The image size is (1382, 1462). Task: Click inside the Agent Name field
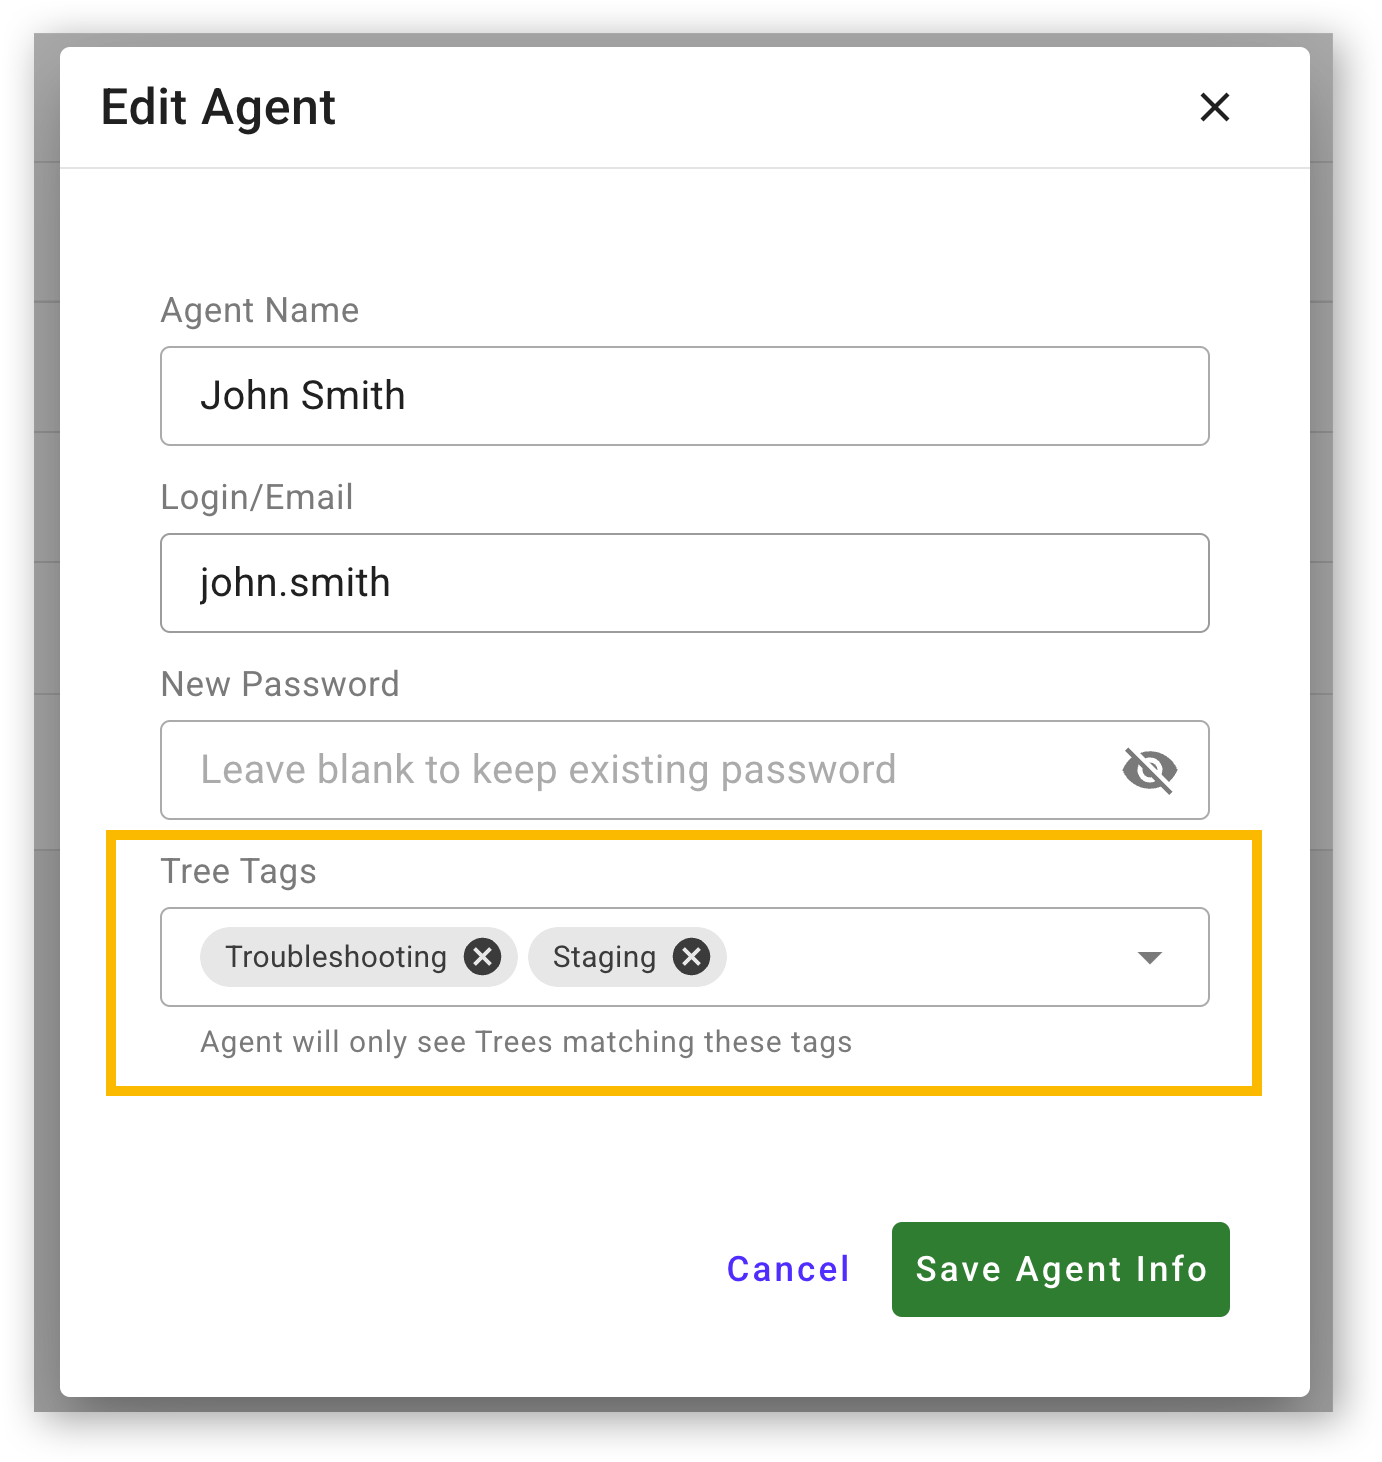[x=684, y=396]
